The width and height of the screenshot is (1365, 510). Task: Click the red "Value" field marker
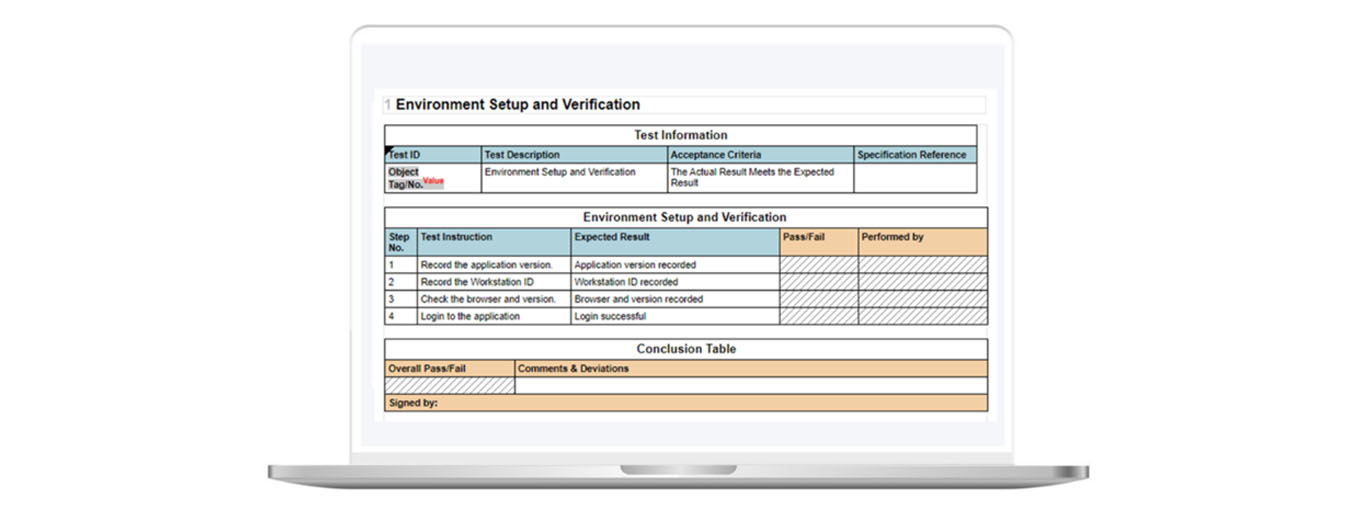[433, 181]
